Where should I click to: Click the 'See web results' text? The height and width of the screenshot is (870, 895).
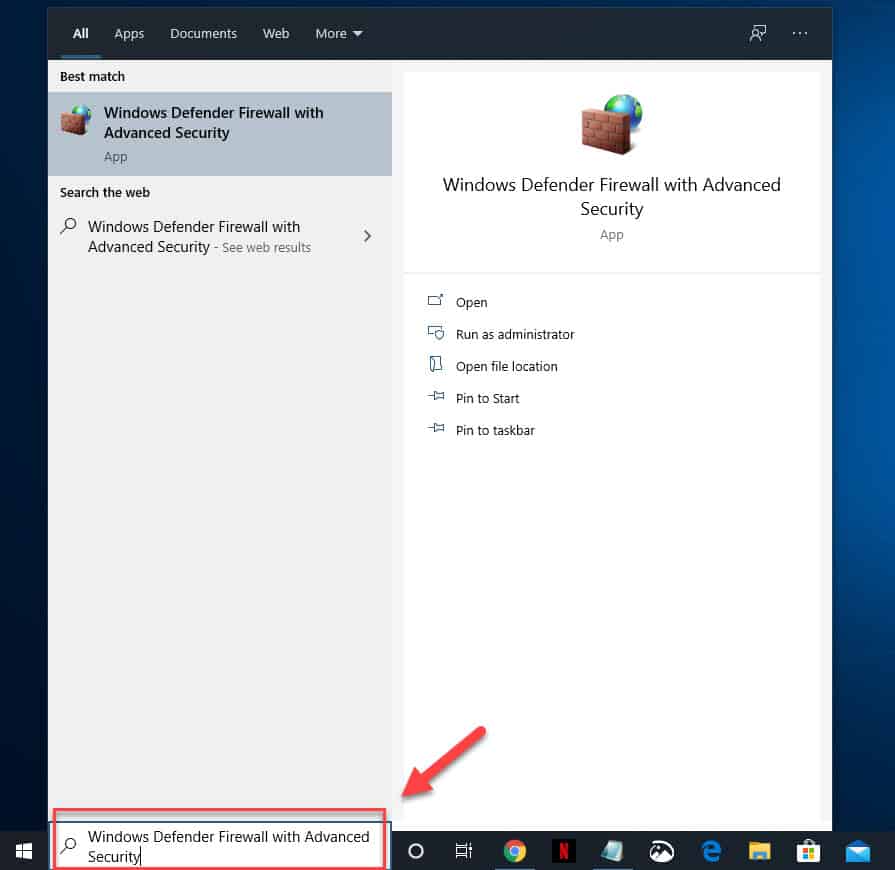pyautogui.click(x=267, y=248)
